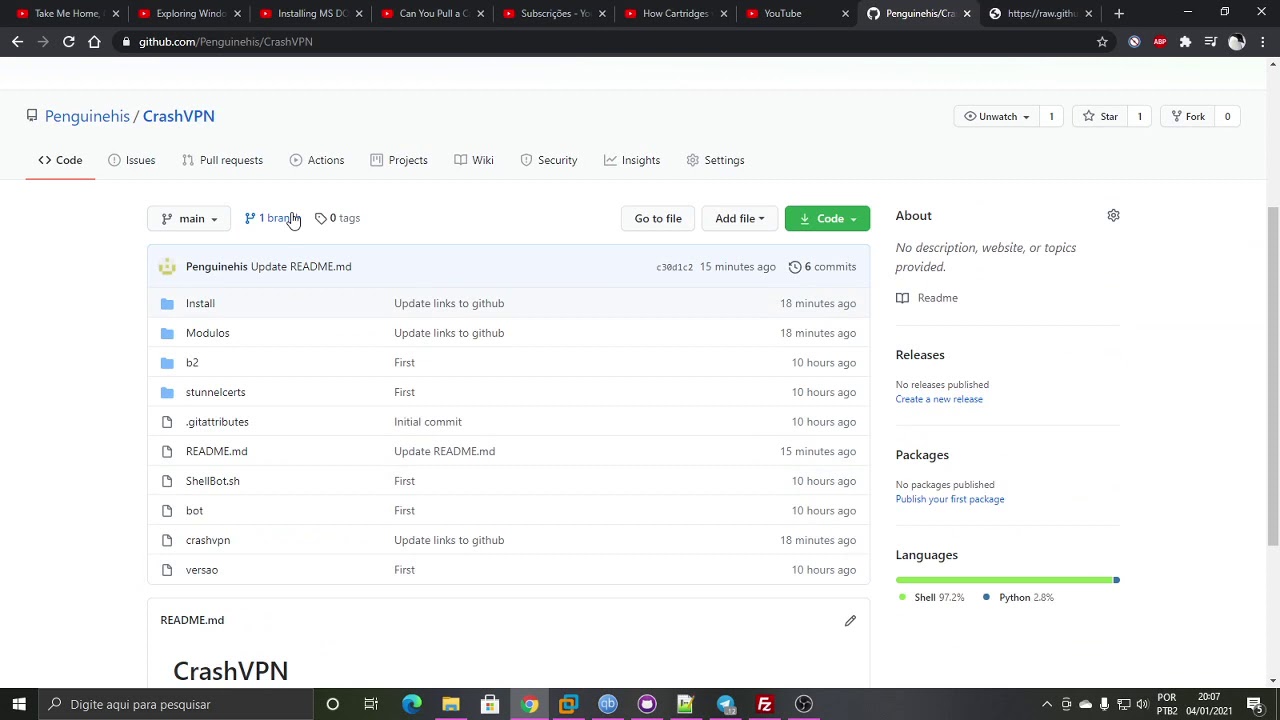
Task: Click the page vertical scrollbar
Action: coord(1273,375)
